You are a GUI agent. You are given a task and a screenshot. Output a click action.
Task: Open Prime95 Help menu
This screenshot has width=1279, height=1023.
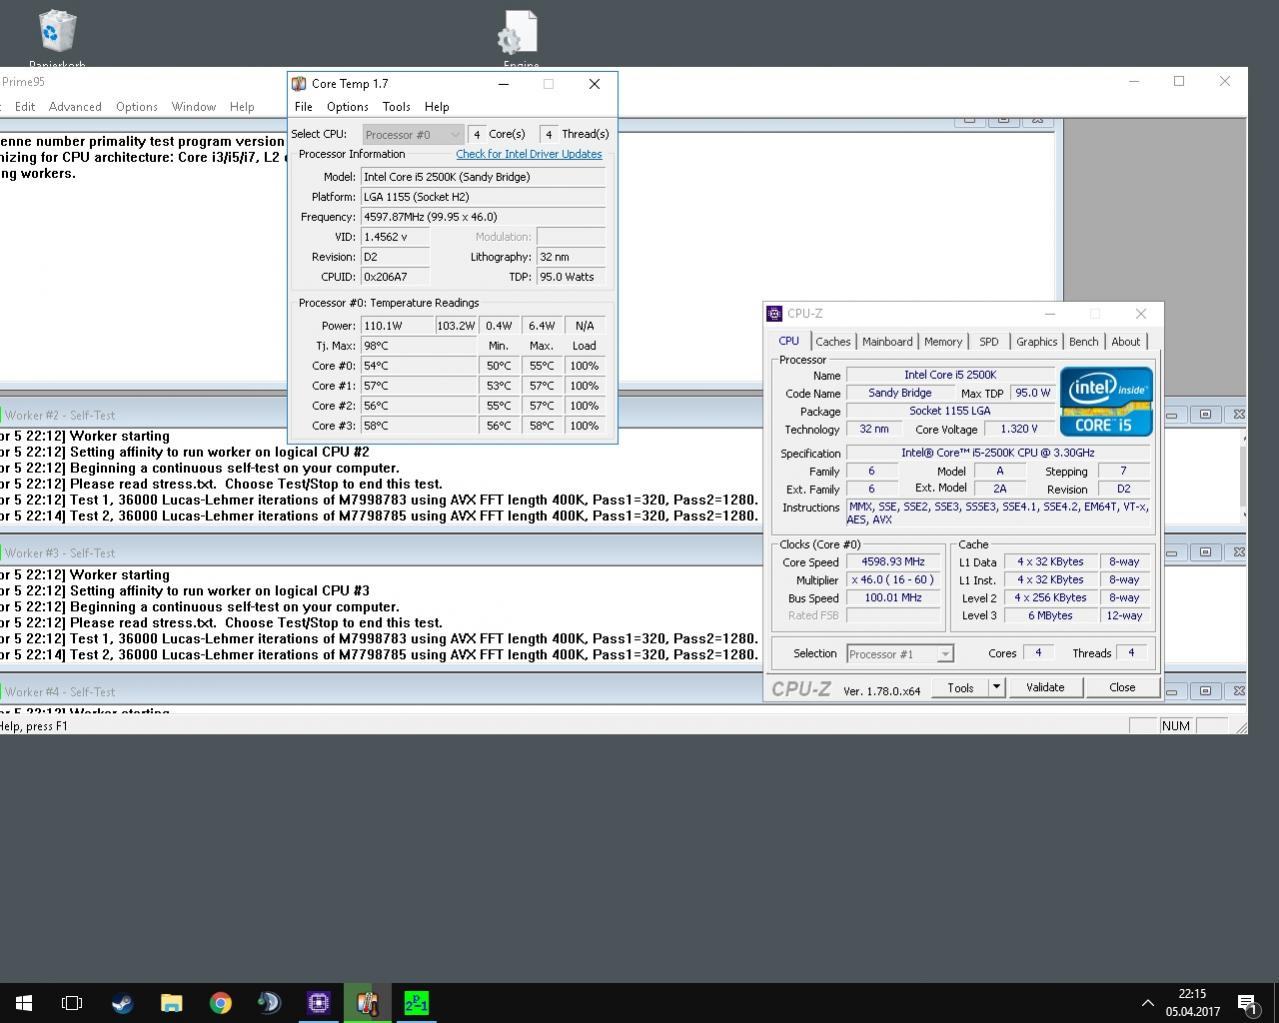point(242,107)
